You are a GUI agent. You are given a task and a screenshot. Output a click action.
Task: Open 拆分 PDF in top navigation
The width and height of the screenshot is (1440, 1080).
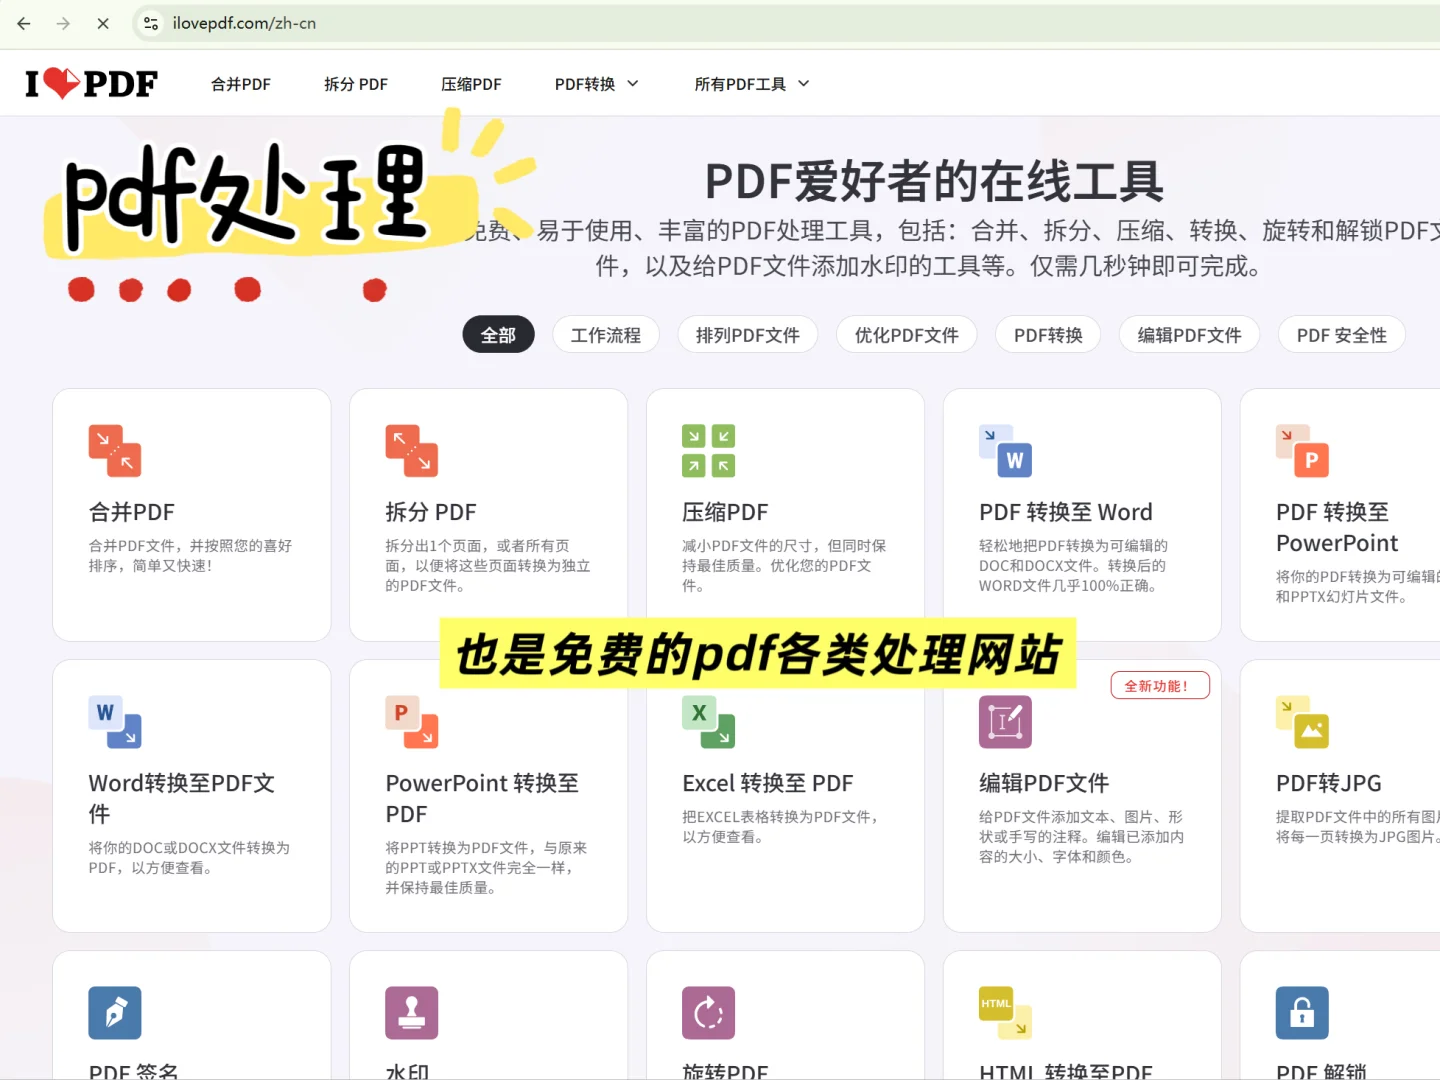(x=356, y=84)
